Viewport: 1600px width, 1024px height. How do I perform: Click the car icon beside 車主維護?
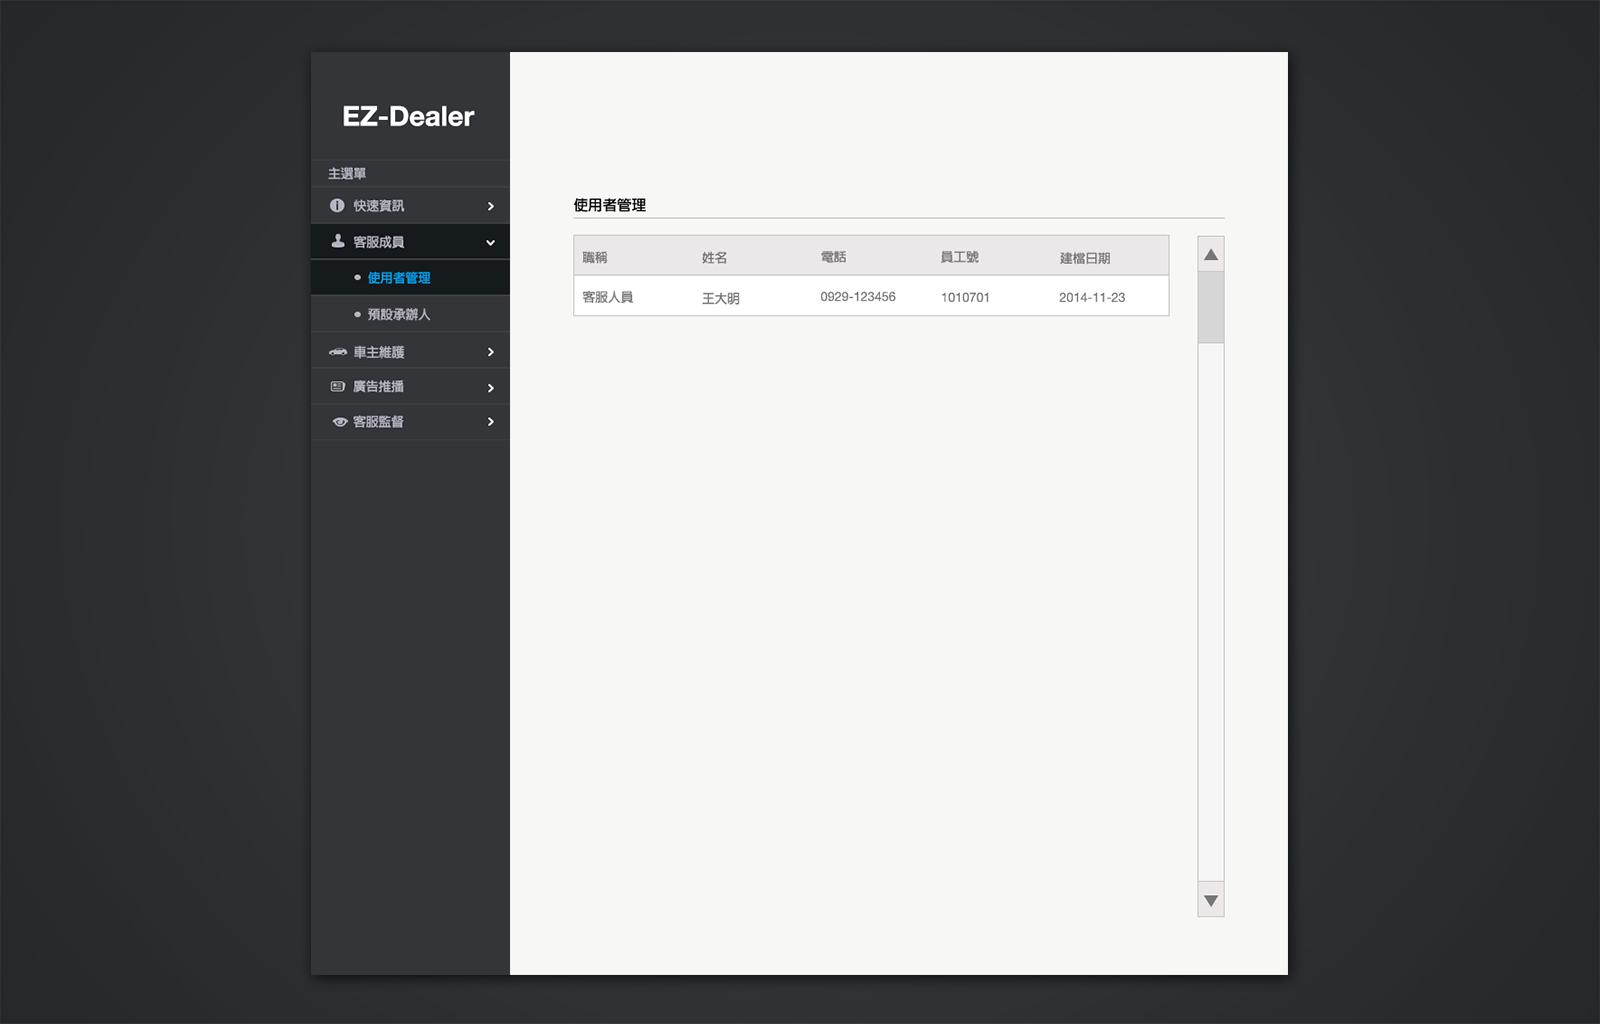(x=338, y=352)
